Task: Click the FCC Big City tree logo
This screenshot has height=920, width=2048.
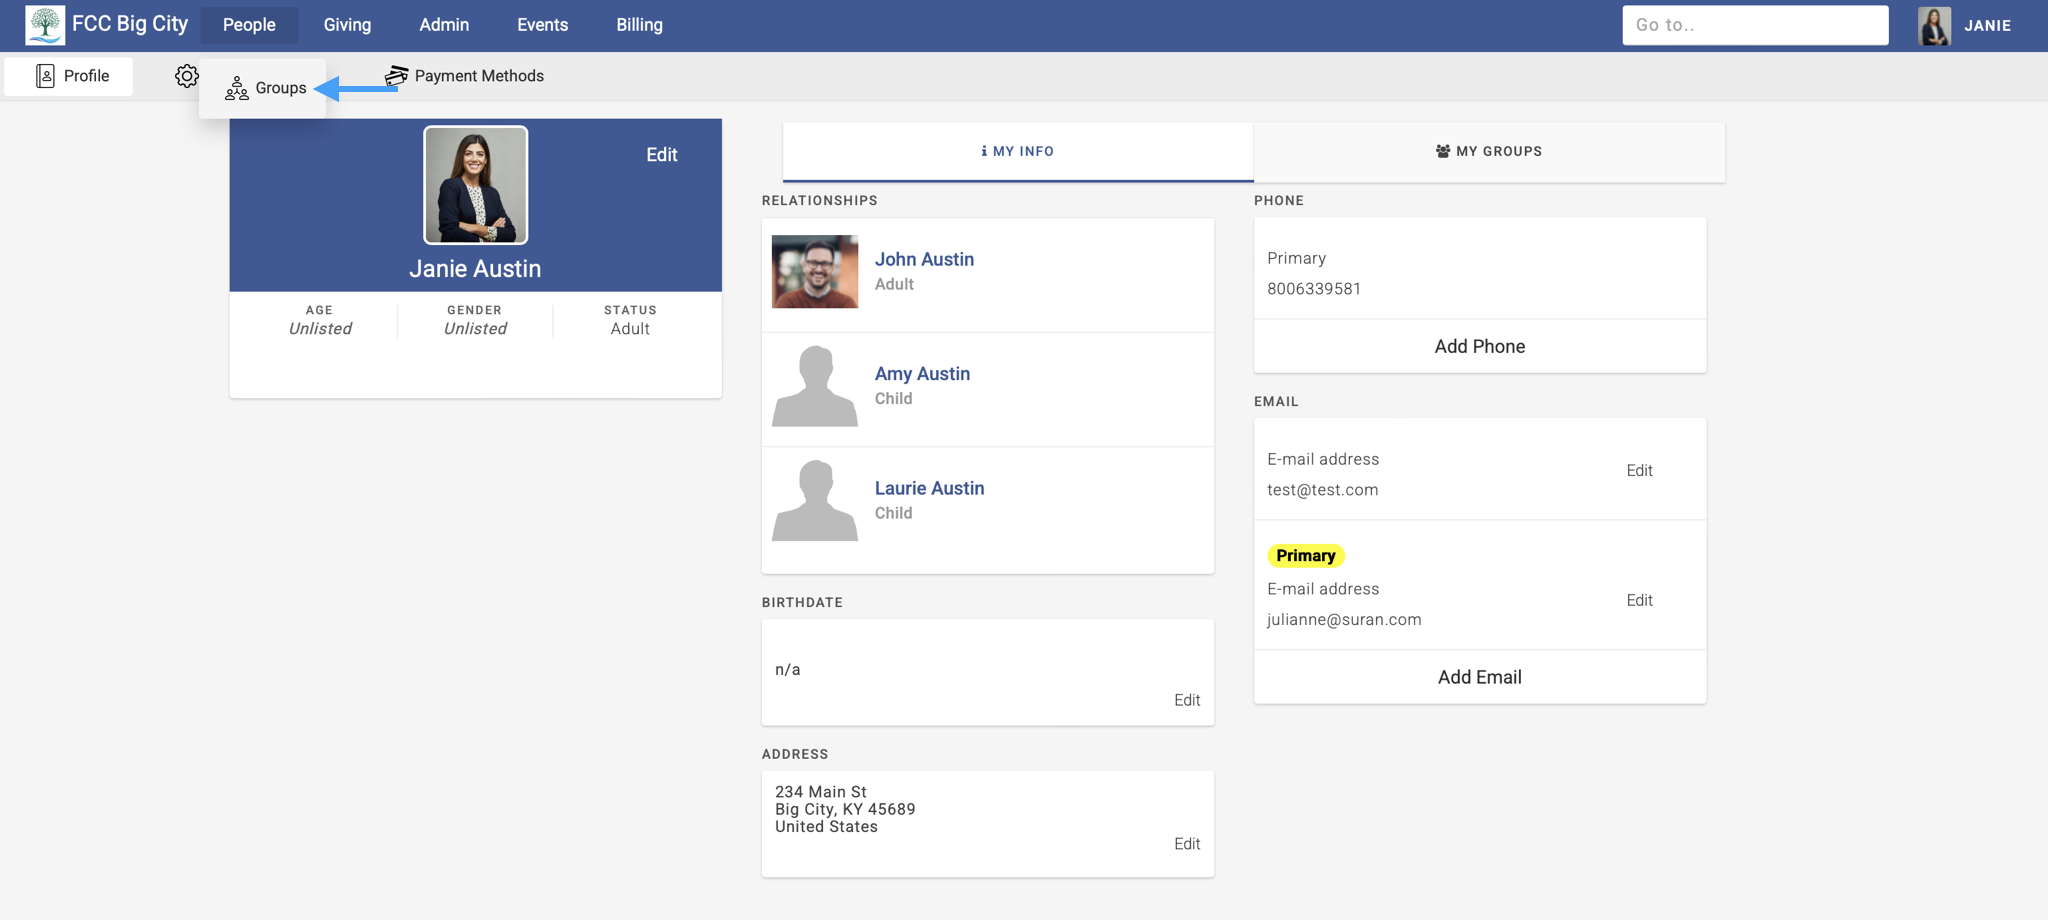Action: (41, 22)
